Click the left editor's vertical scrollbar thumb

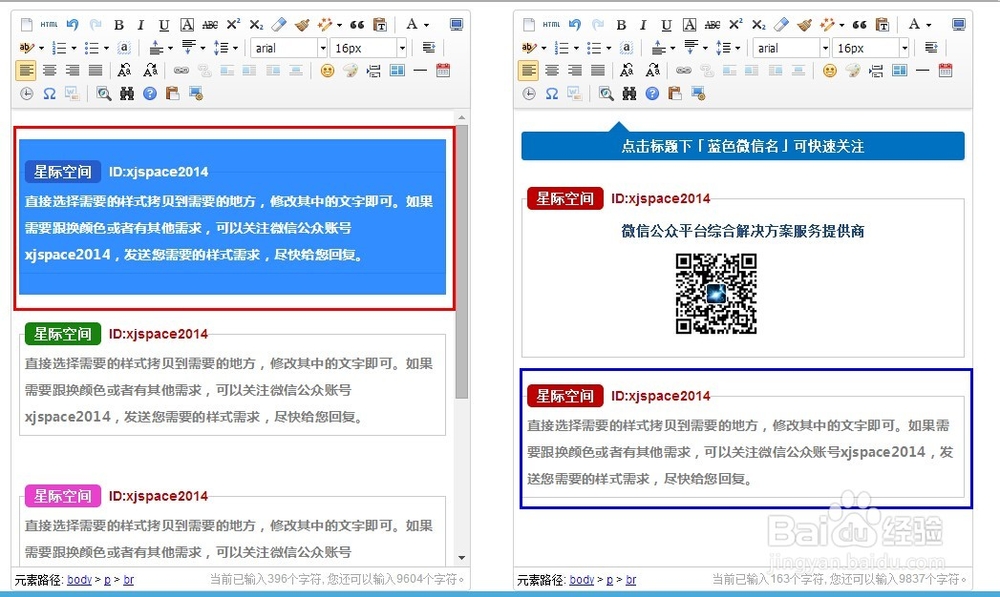click(462, 262)
